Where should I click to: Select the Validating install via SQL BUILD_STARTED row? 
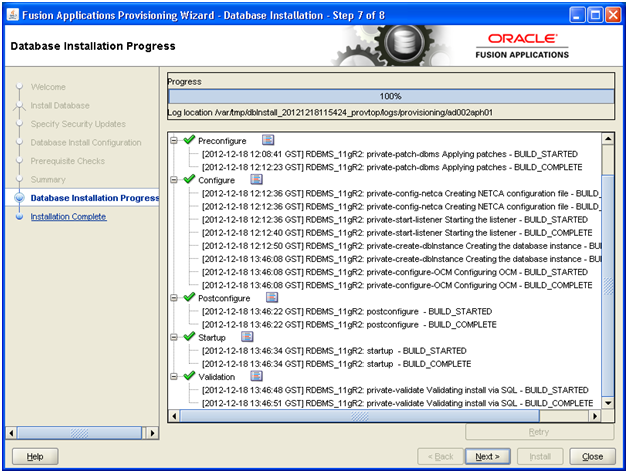[x=395, y=390]
